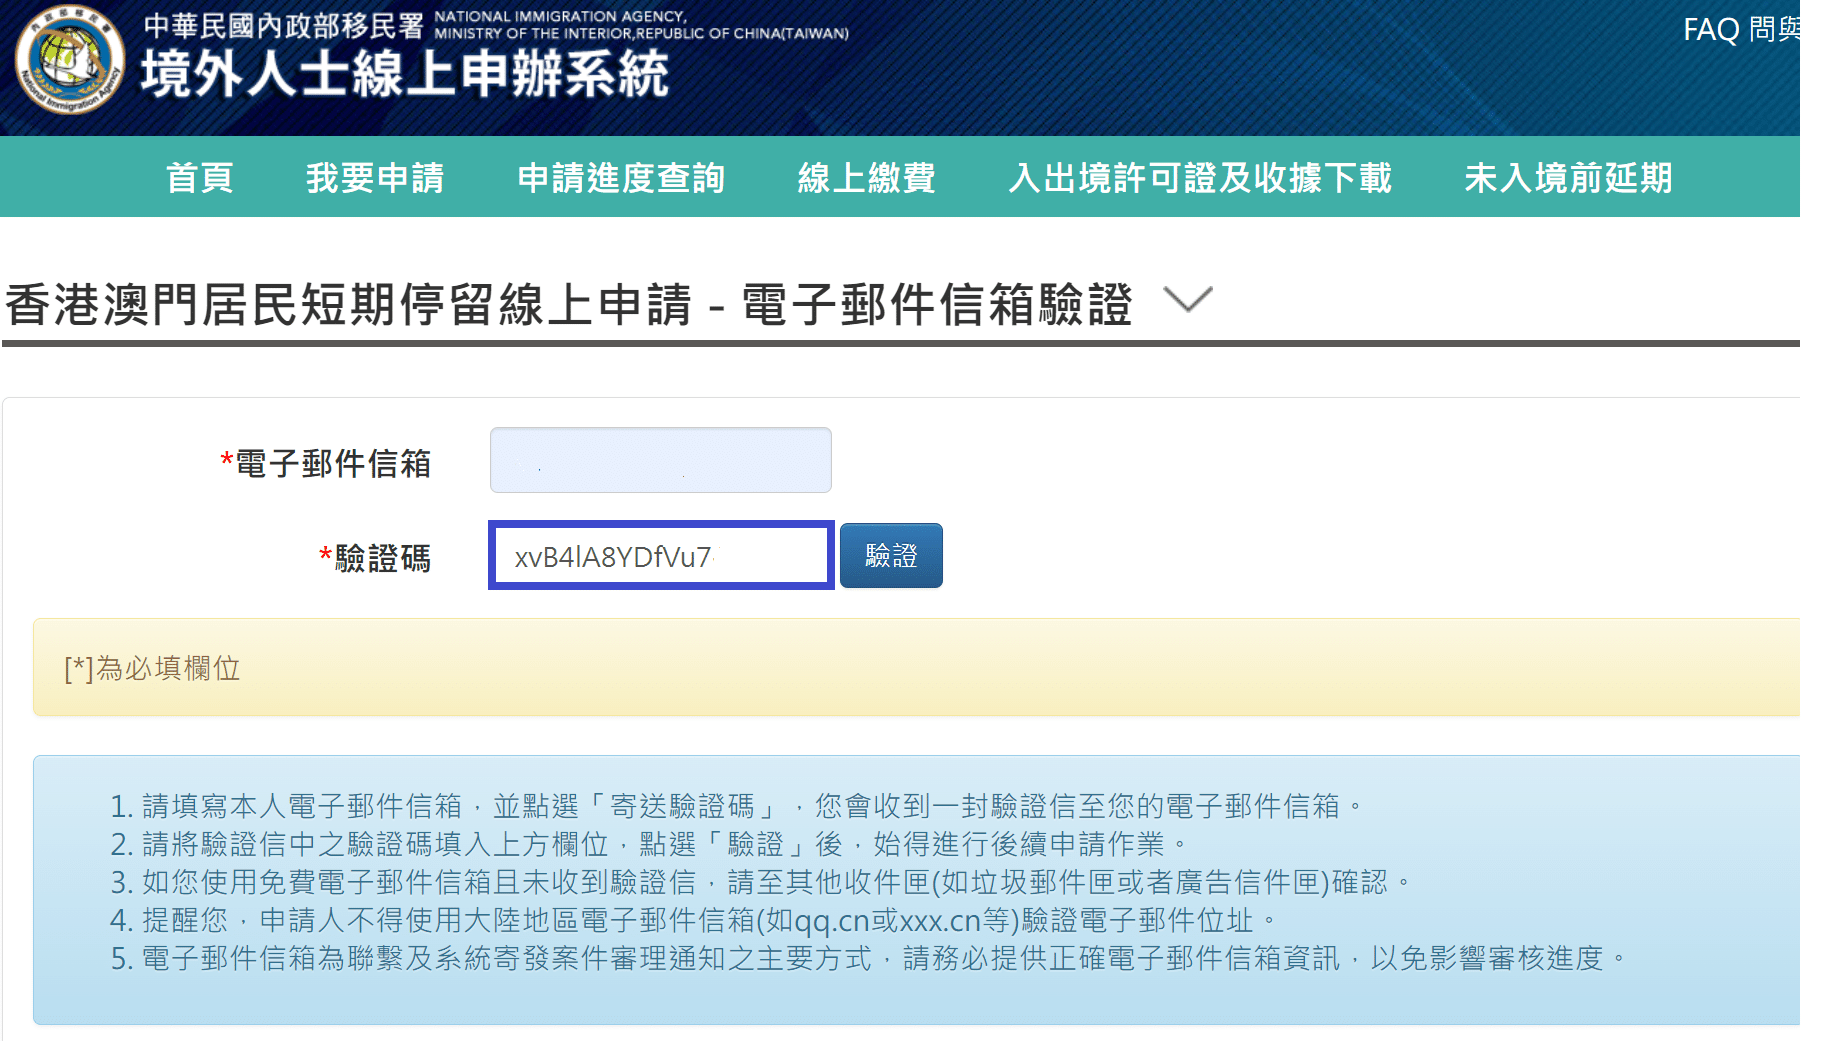Open the 我要申請 menu item
The image size is (1822, 1054).
click(375, 178)
